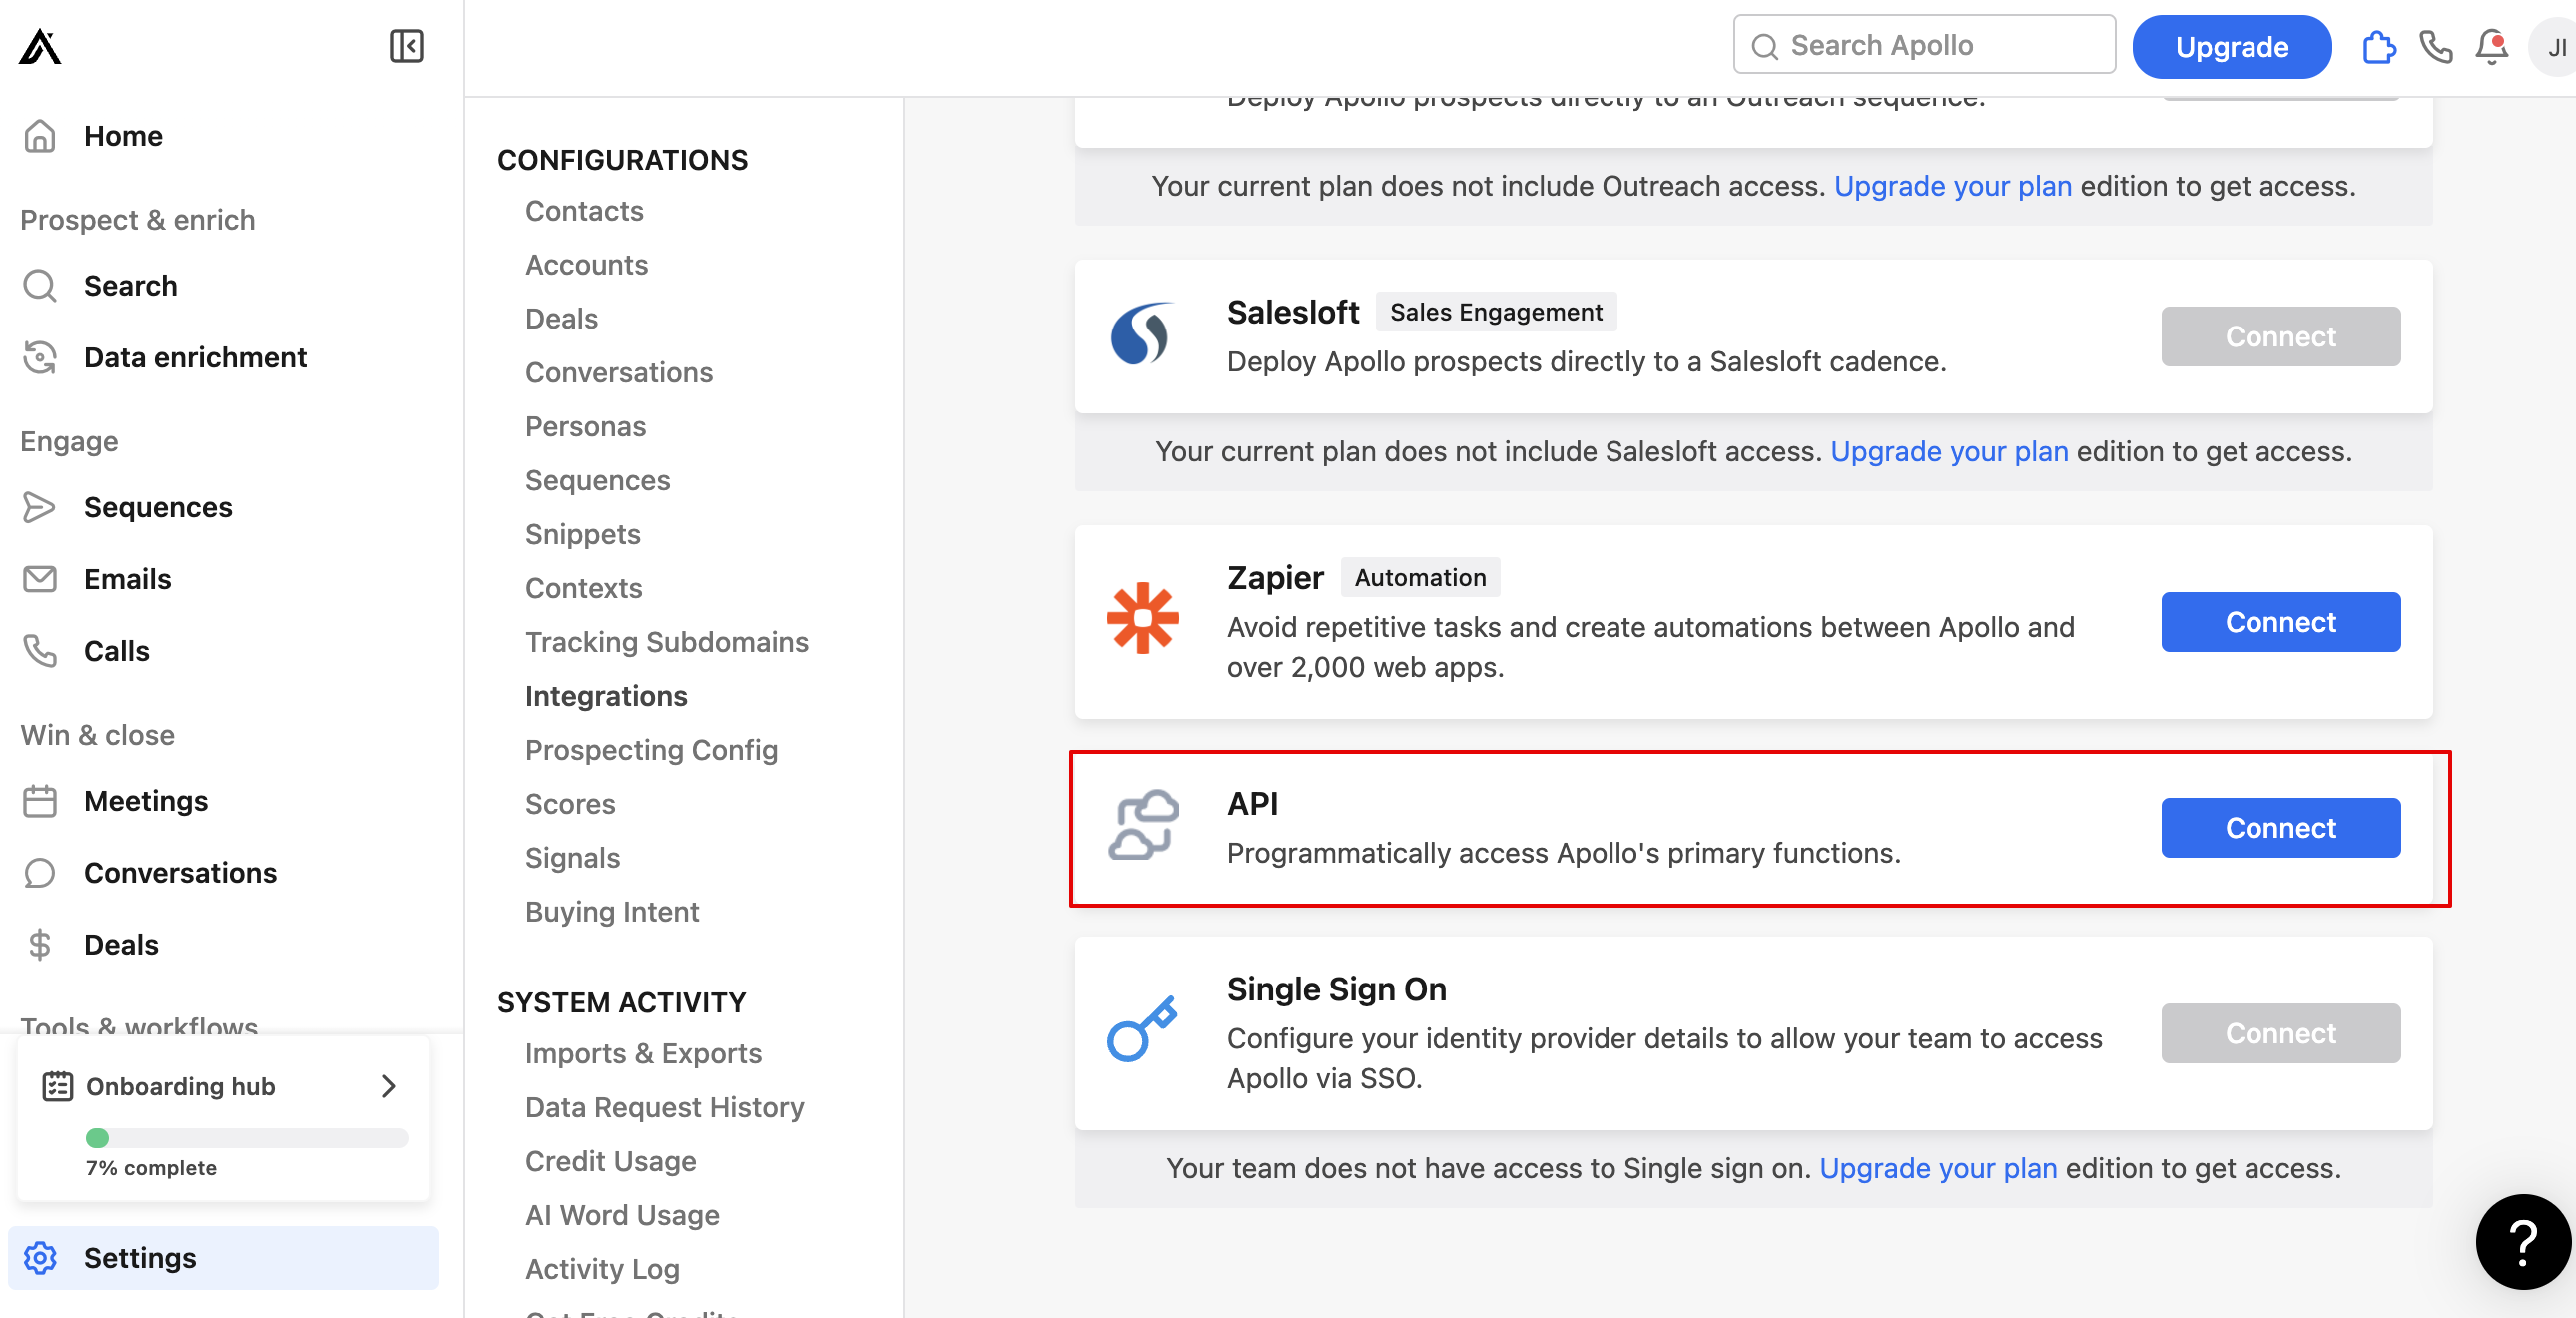Click the JI user avatar
The image size is (2576, 1318).
[x=2555, y=47]
